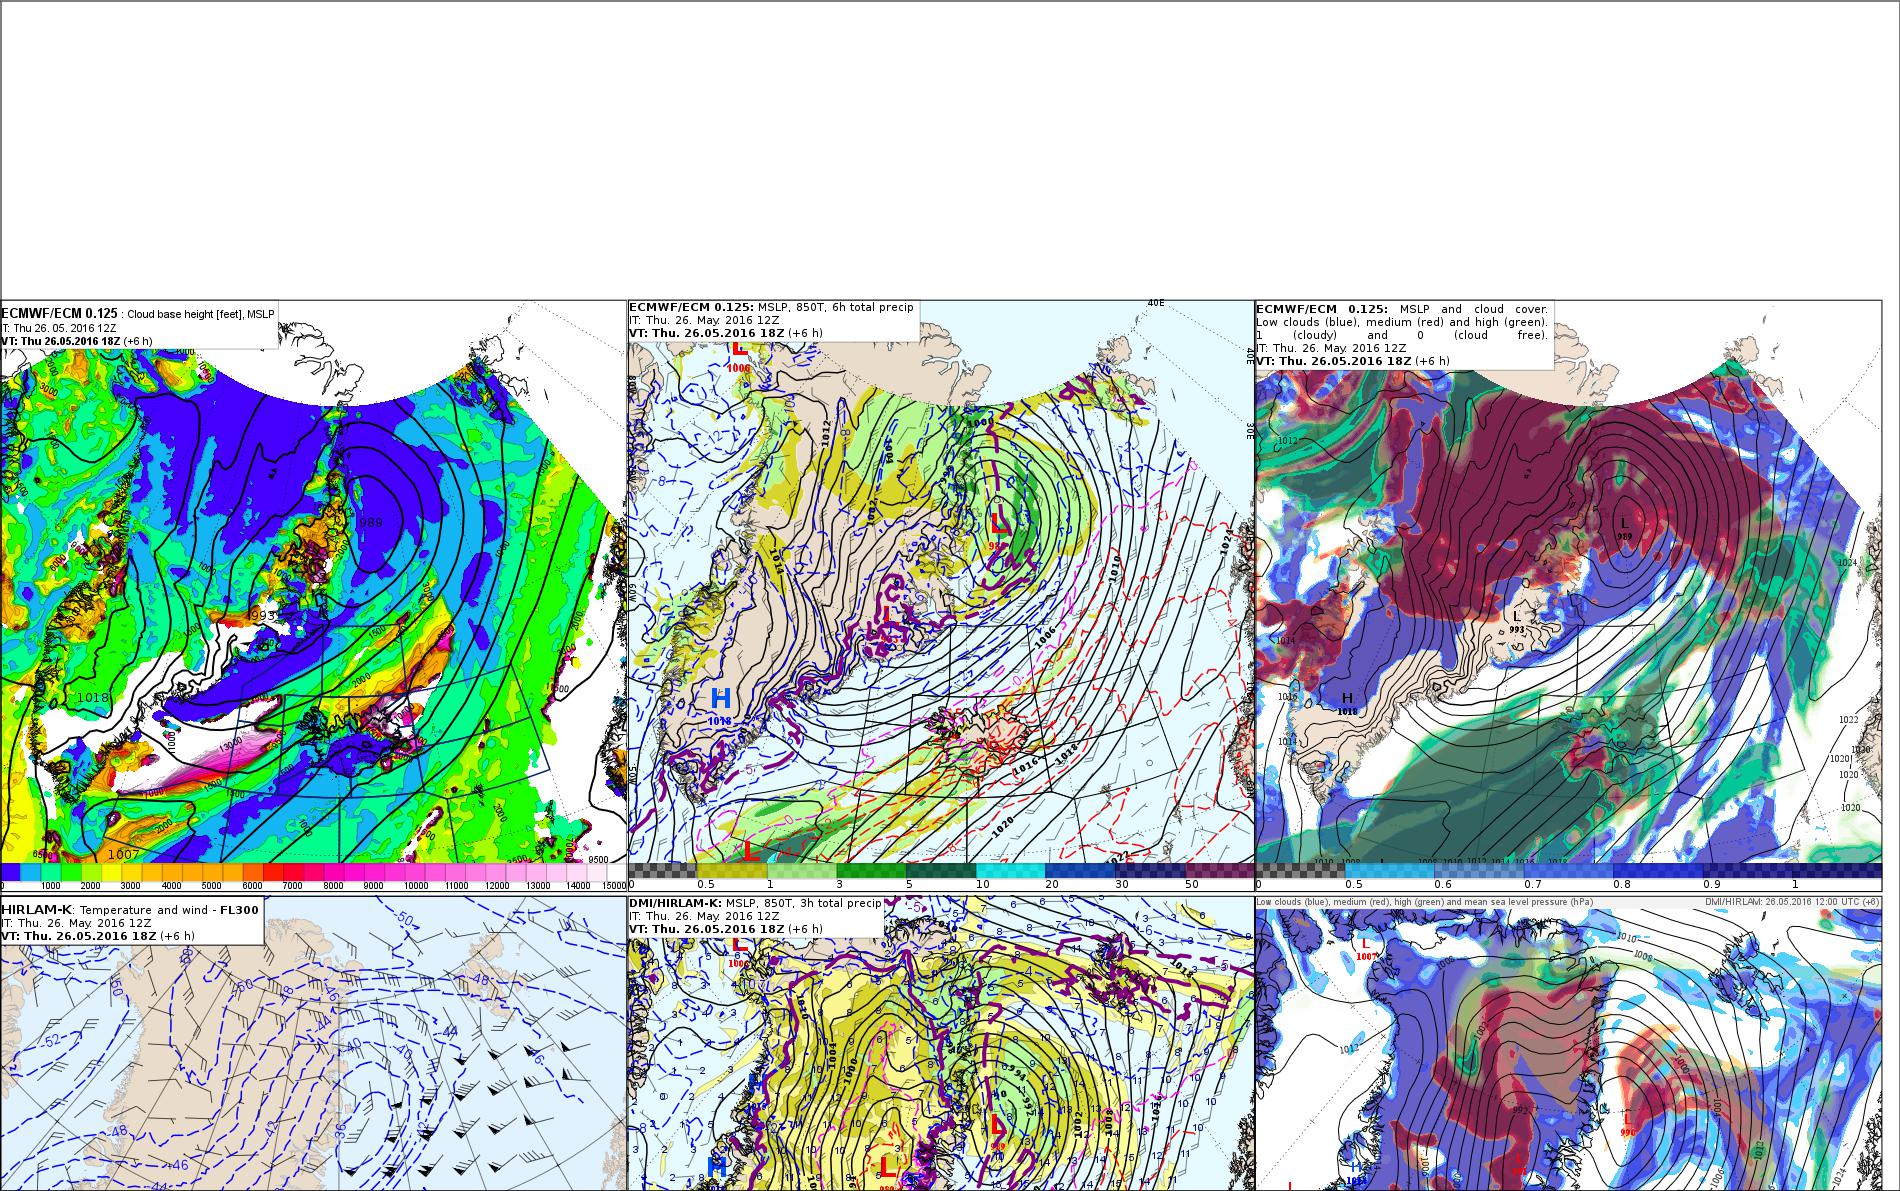This screenshot has width=1900, height=1191.
Task: Click the L 989 marker on ECMWF cloud cover map
Action: [1625, 527]
